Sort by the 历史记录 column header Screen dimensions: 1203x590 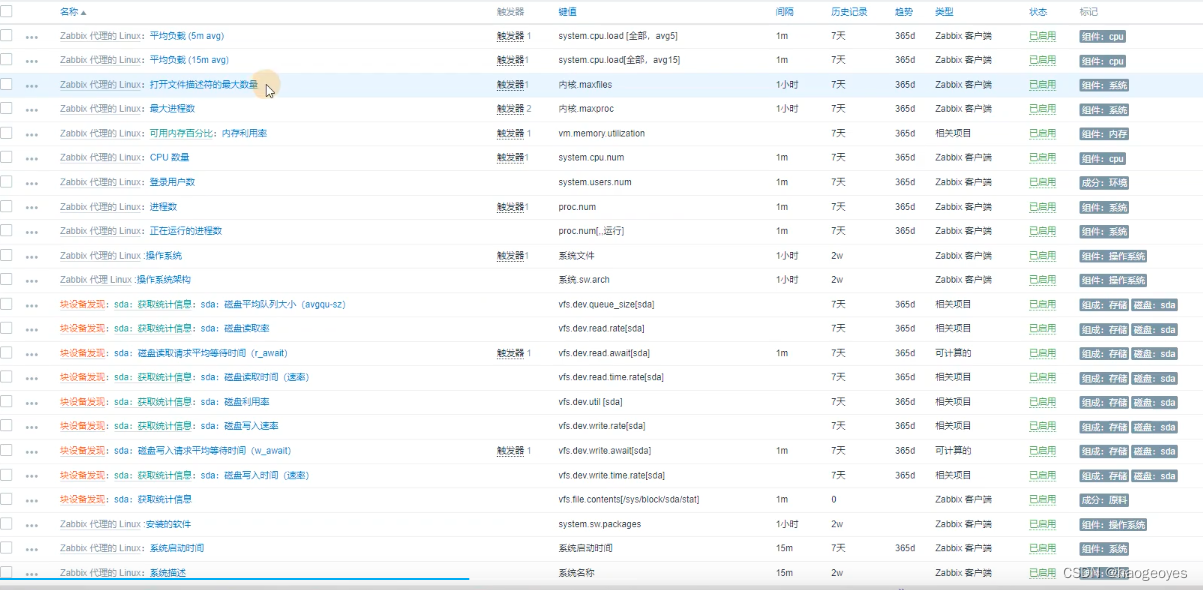point(849,12)
